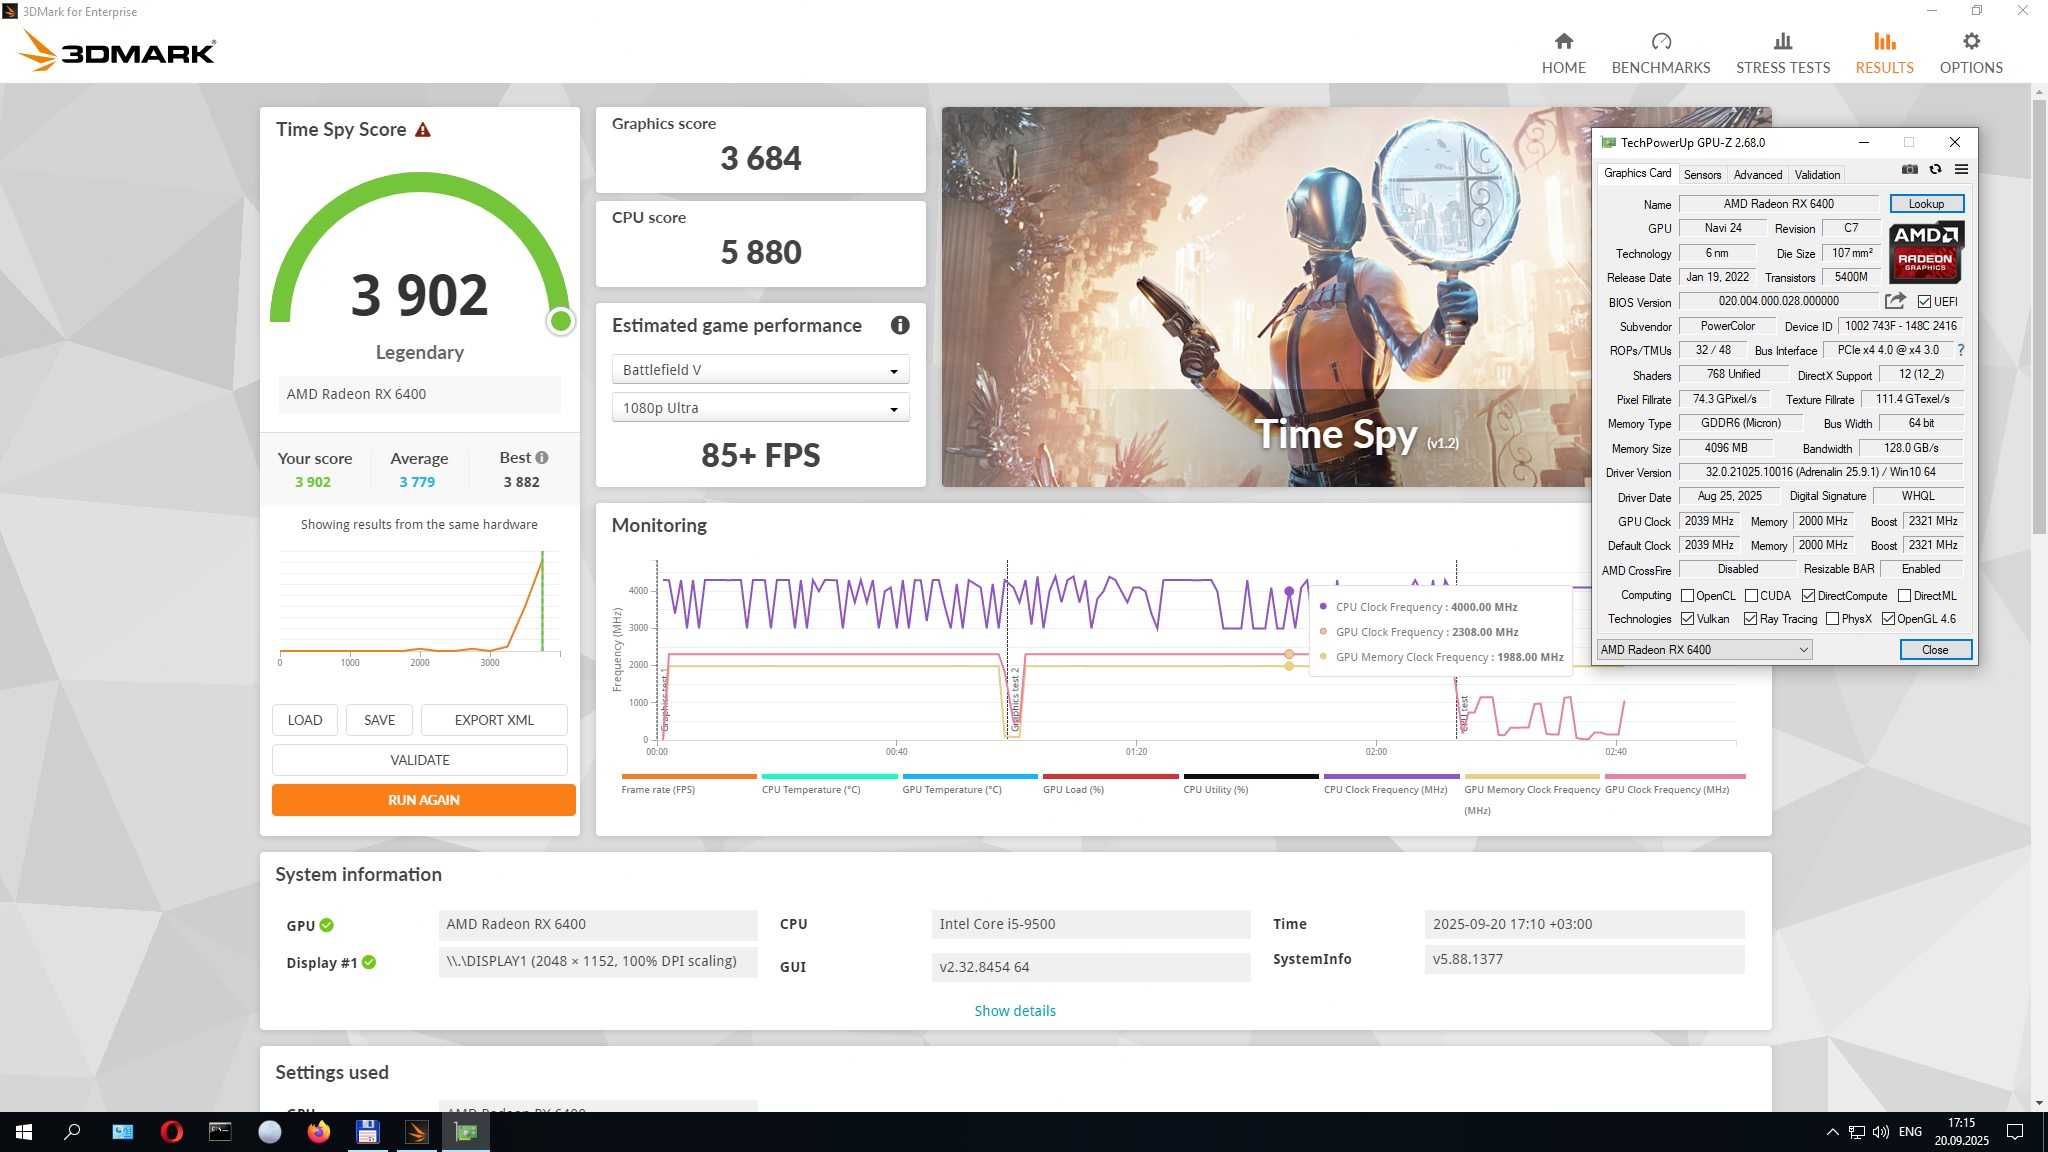
Task: Click the GPU-Z taskbar icon
Action: click(x=466, y=1132)
